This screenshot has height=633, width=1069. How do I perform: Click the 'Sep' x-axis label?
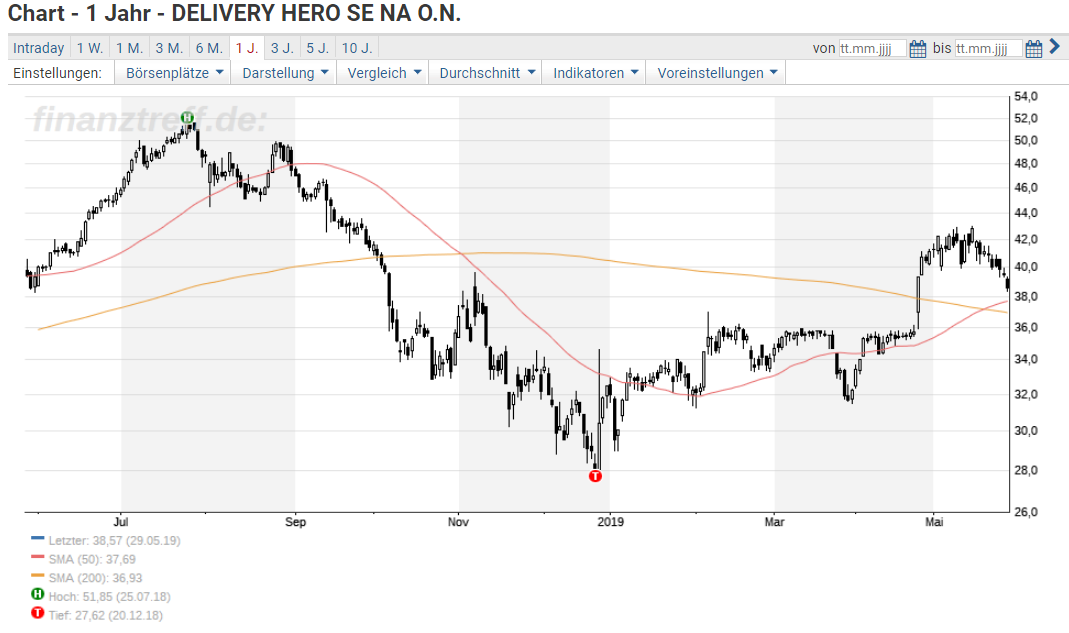(x=295, y=522)
